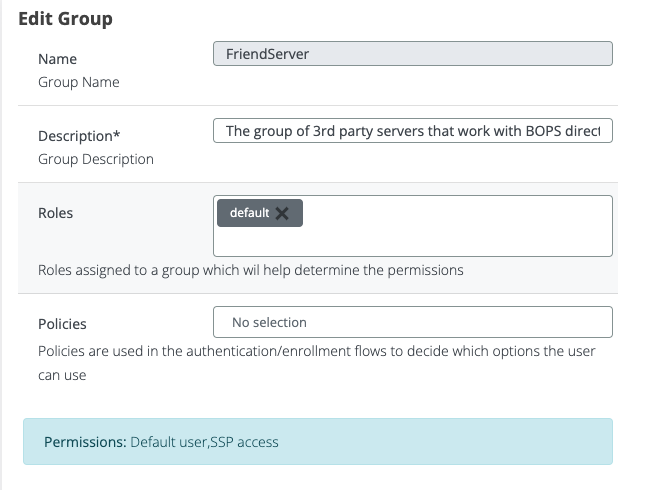Viewport: 657px width, 490px height.
Task: Focus the Description text input field
Action: click(x=412, y=131)
